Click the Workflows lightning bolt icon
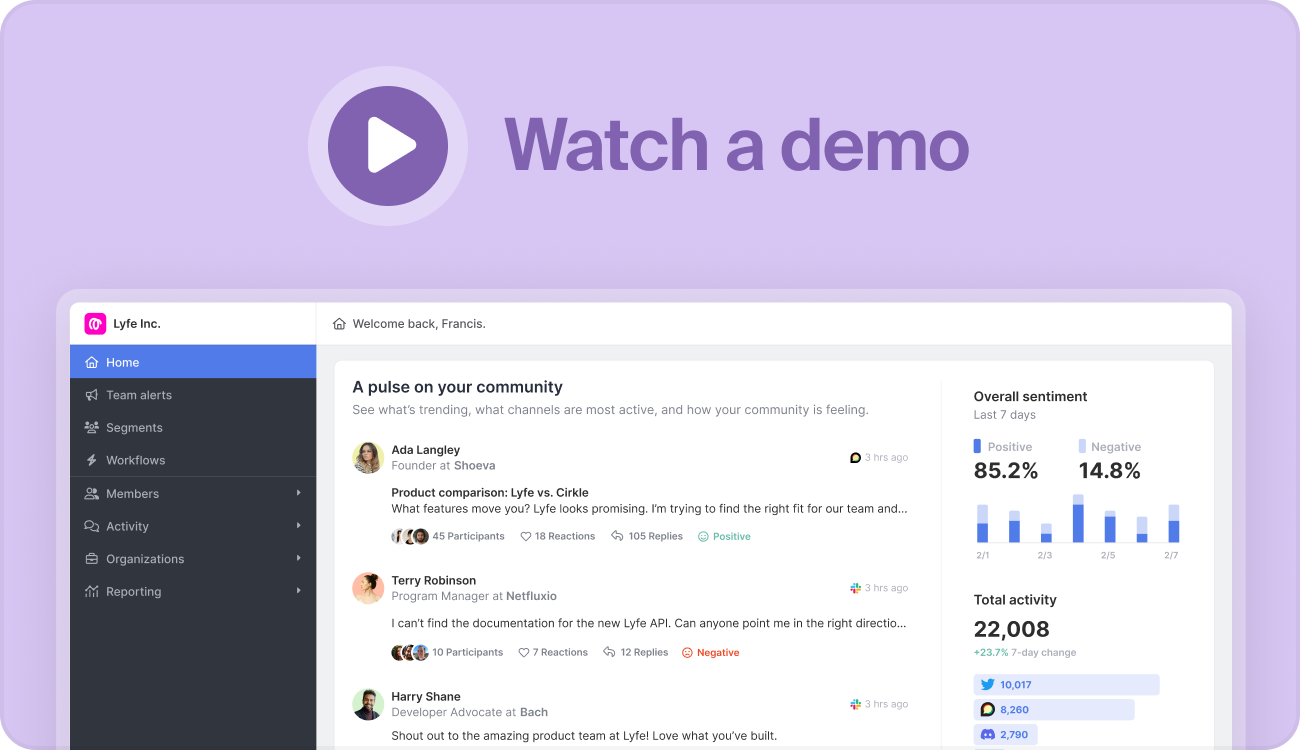The height and width of the screenshot is (750, 1300). pyautogui.click(x=92, y=460)
